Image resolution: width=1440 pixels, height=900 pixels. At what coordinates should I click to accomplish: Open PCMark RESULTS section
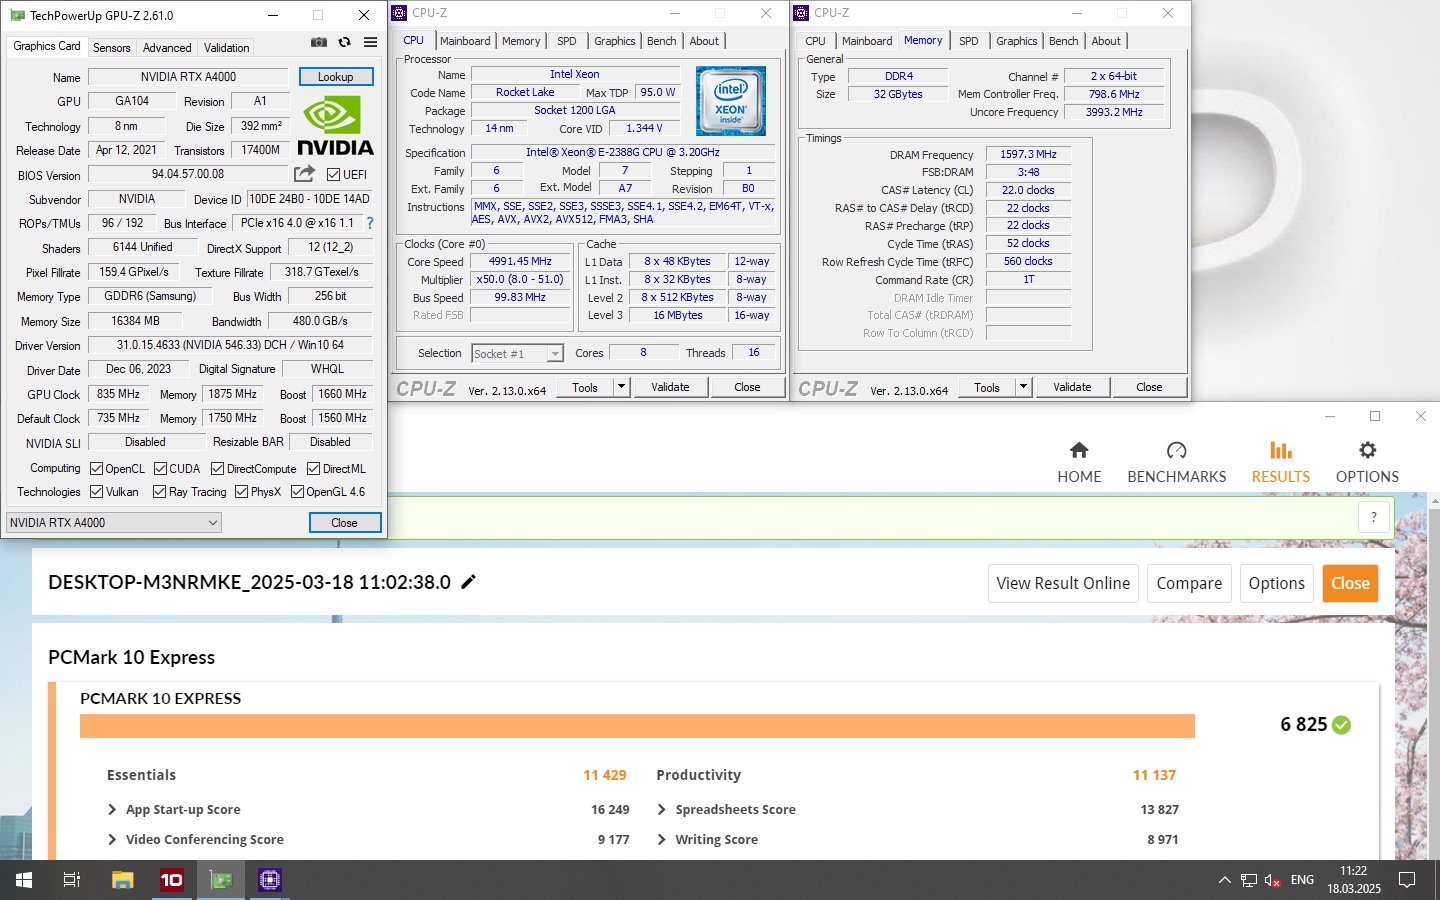pyautogui.click(x=1281, y=463)
